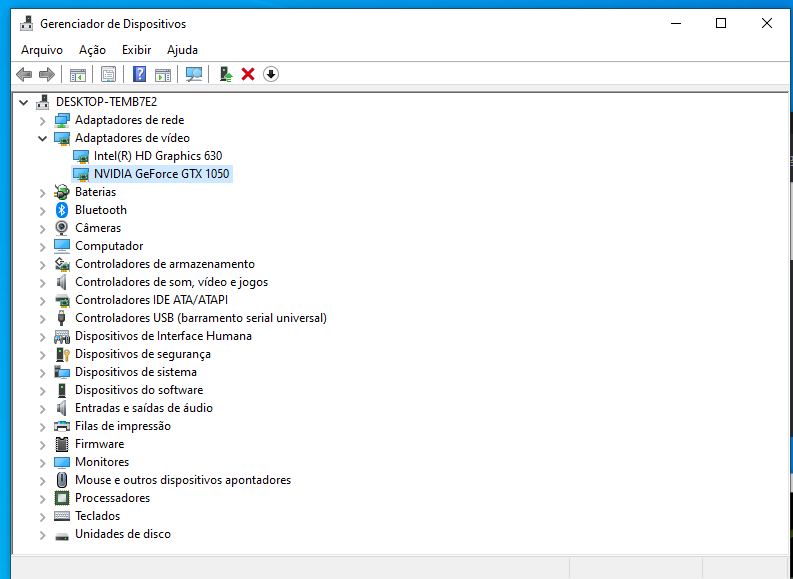
Task: Expand the Monitores chevron
Action: (x=42, y=462)
